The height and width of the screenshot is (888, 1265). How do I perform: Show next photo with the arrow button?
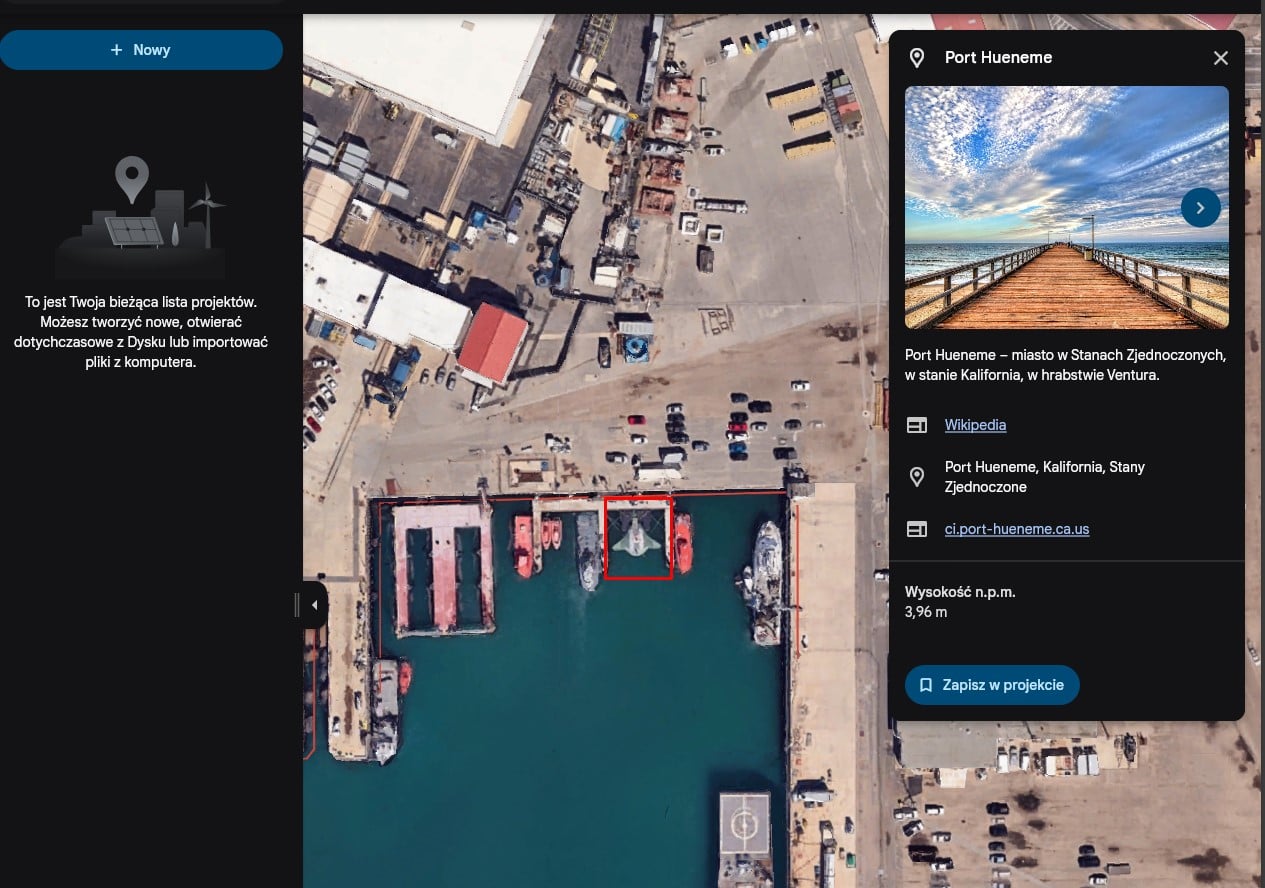tap(1200, 208)
